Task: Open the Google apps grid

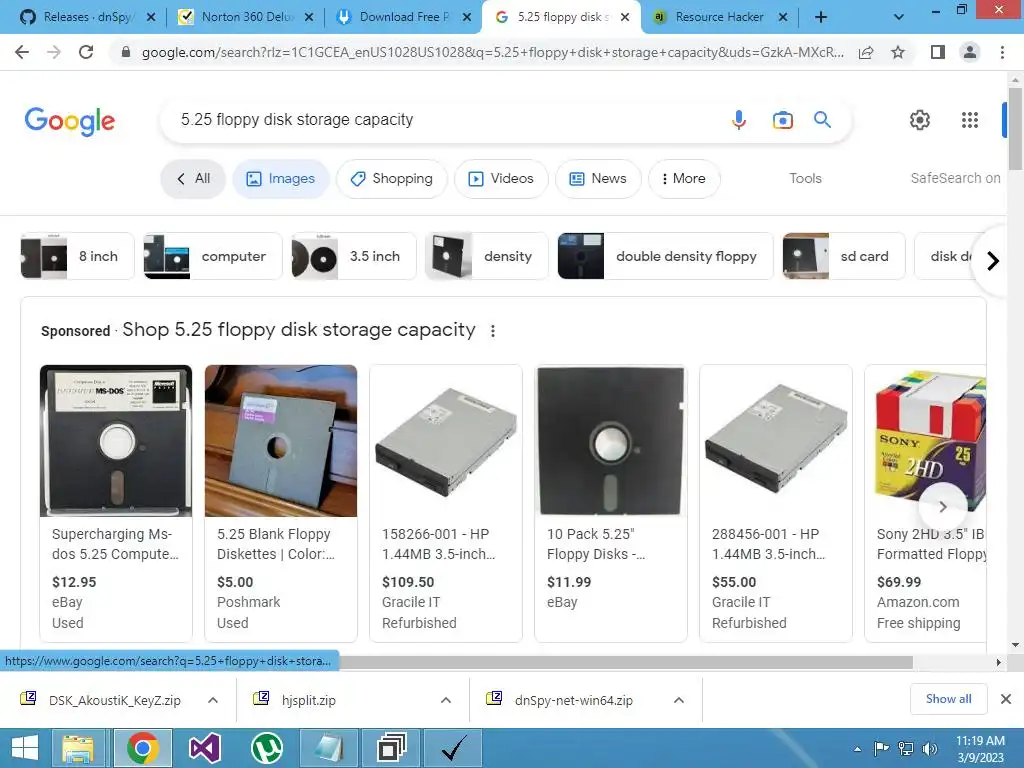Action: coord(970,120)
